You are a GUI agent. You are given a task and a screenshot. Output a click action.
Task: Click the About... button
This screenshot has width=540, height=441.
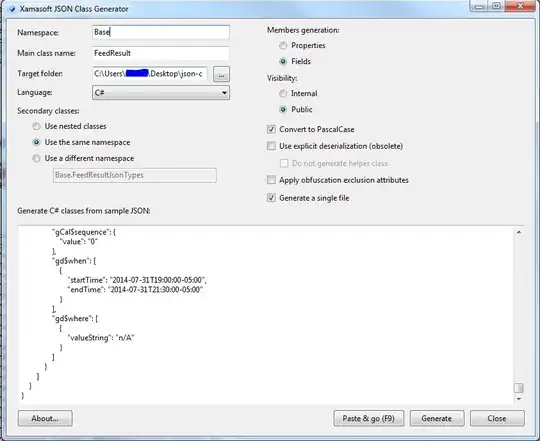click(45, 418)
